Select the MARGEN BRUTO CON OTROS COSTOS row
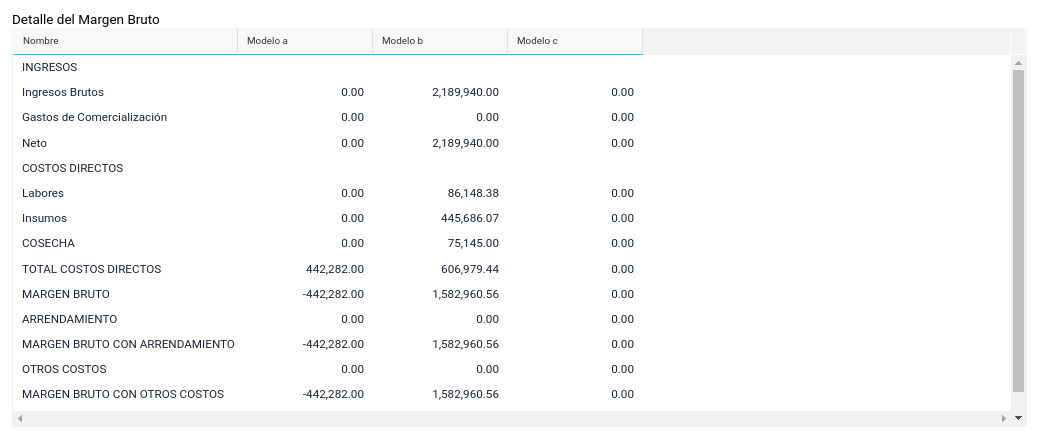This screenshot has width=1049, height=442. coord(123,394)
